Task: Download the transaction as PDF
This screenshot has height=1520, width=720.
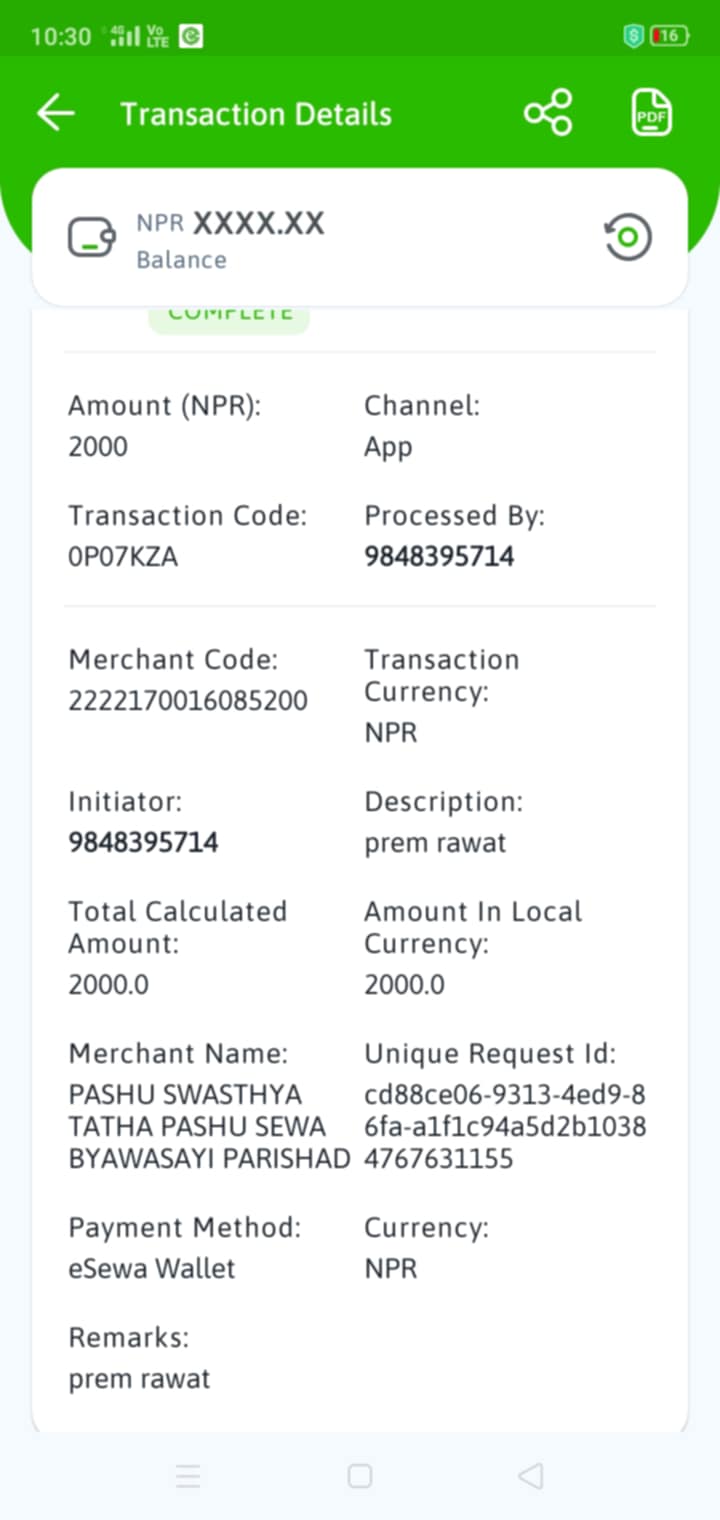Action: tap(652, 112)
